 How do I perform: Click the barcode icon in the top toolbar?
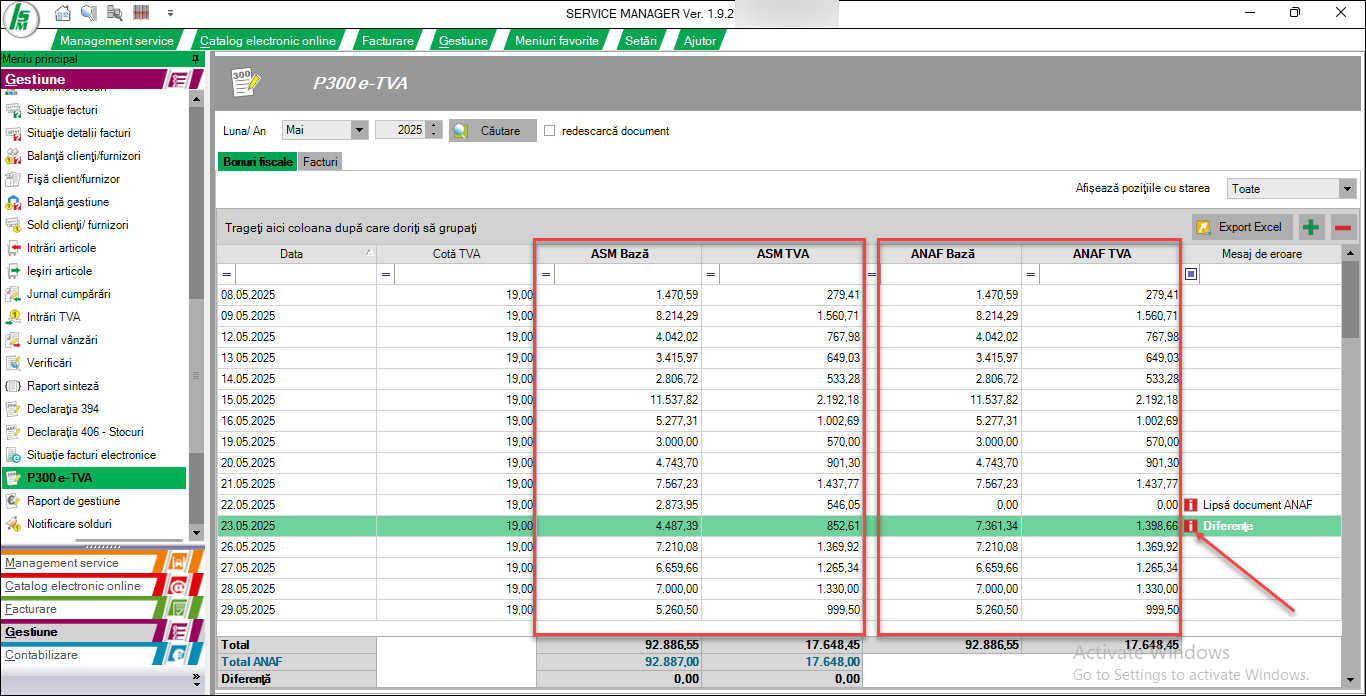[140, 13]
